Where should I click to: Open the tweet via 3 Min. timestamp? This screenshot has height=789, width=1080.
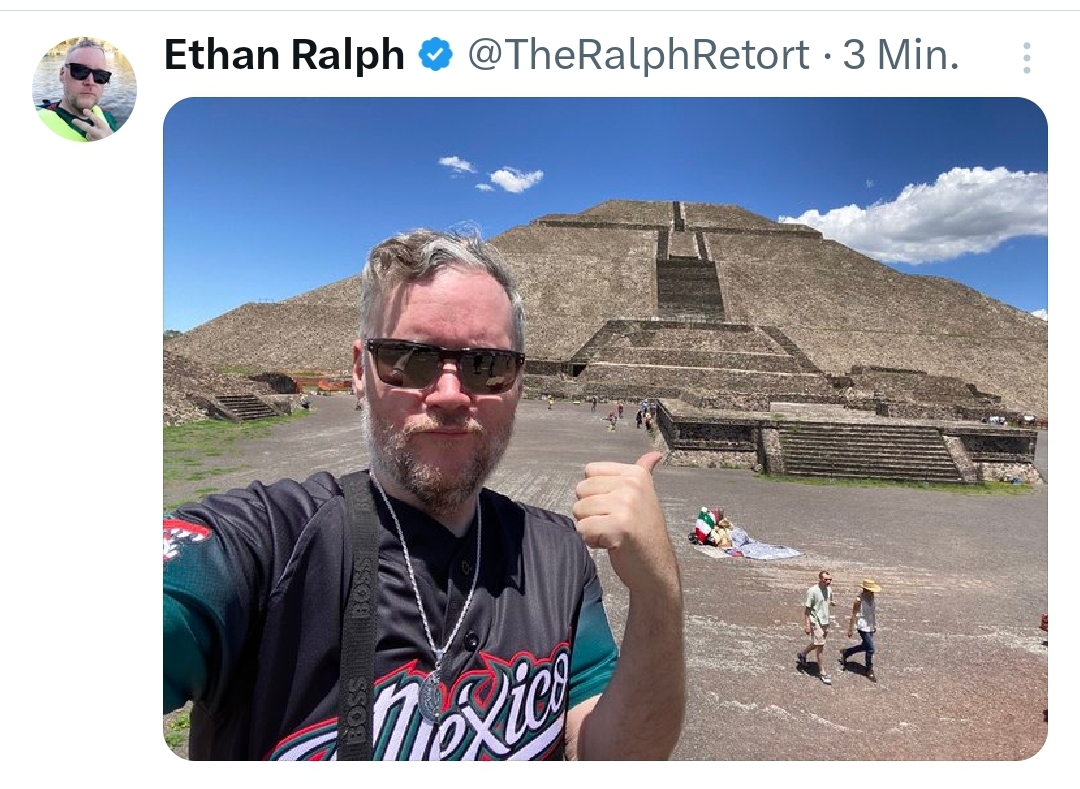(x=901, y=55)
